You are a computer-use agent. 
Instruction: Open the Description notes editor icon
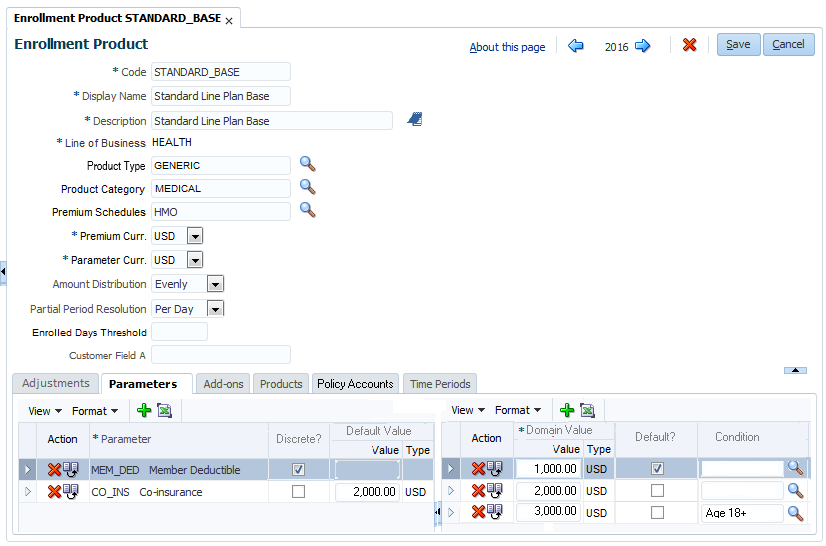(x=415, y=119)
